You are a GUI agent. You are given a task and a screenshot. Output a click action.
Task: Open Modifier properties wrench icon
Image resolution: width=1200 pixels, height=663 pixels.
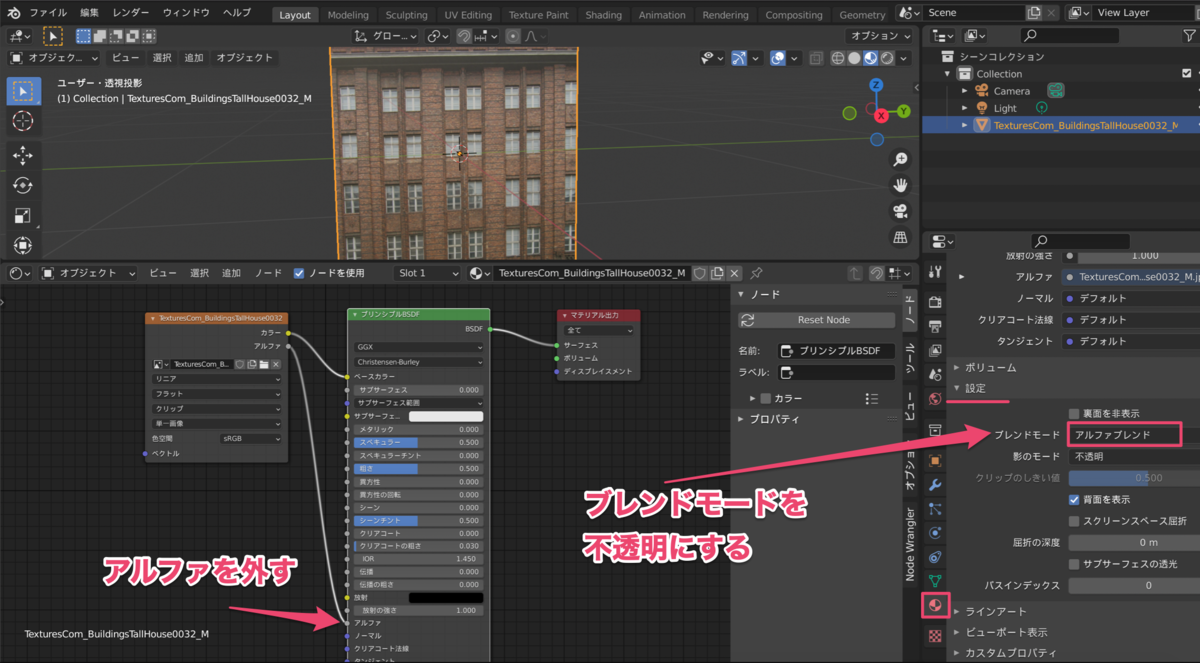coord(935,485)
